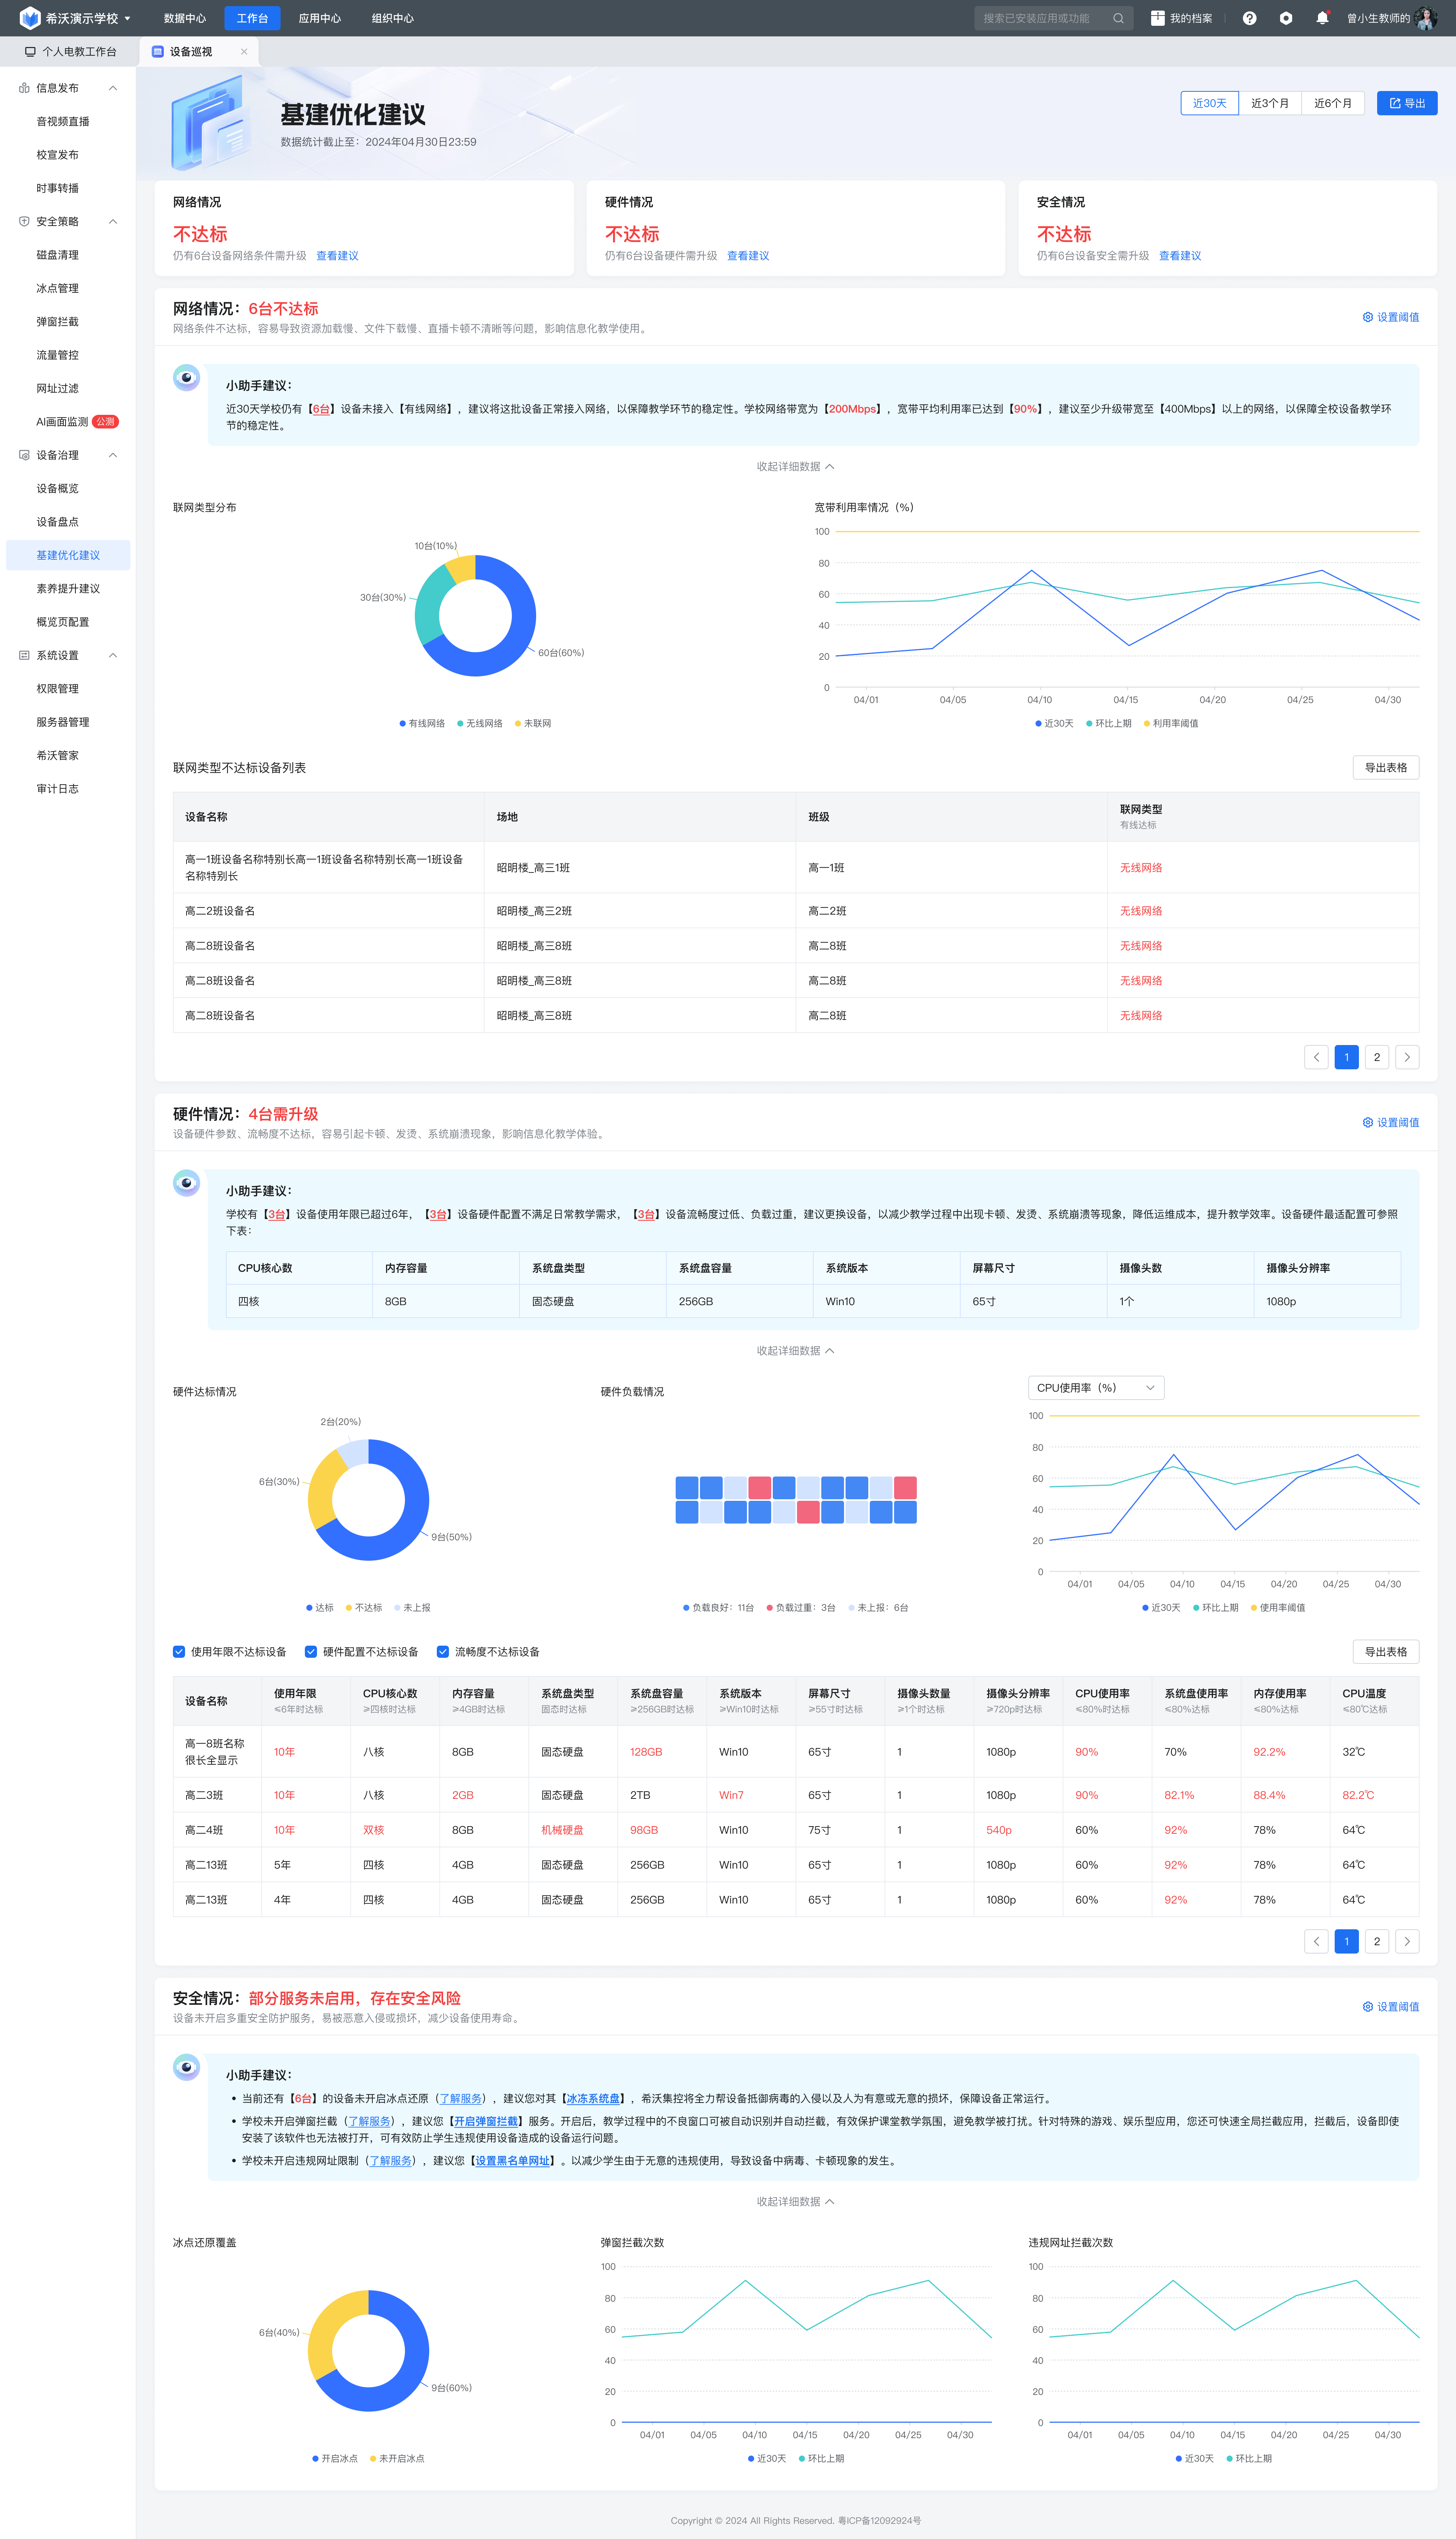Click the 安全策略 shield icon

click(24, 221)
